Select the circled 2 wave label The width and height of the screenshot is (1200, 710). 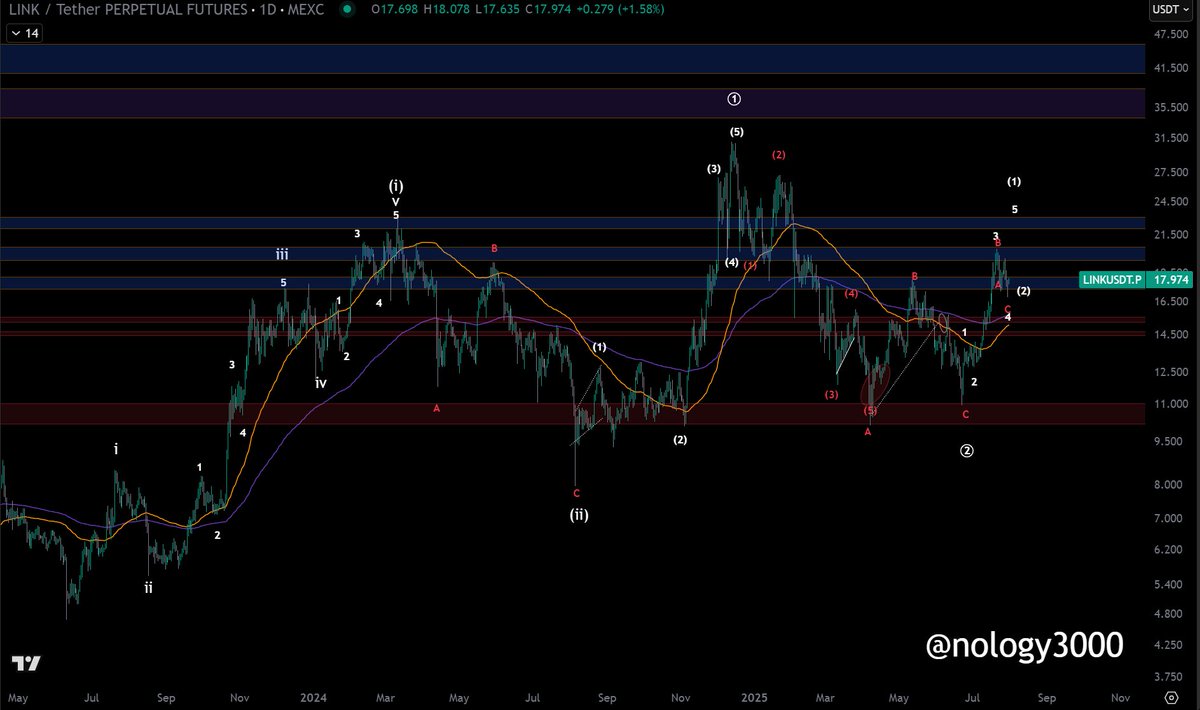pos(967,450)
